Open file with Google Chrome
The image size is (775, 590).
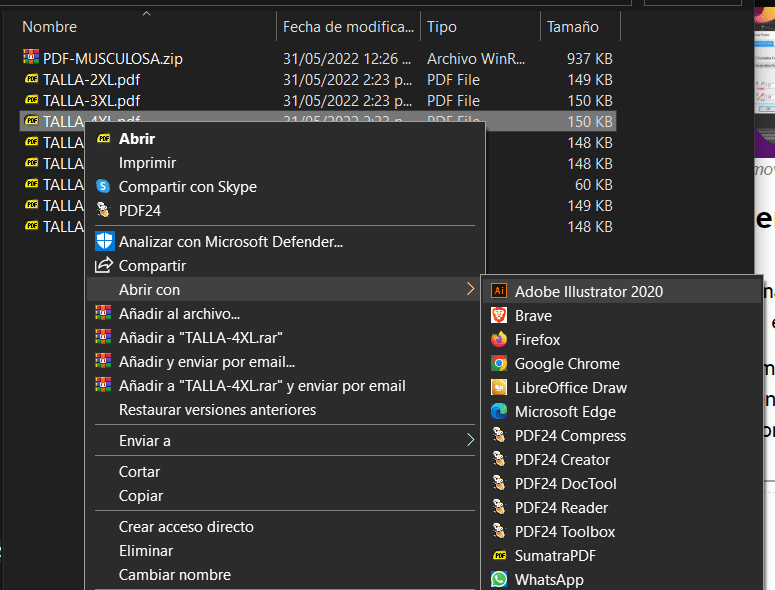pos(621,364)
